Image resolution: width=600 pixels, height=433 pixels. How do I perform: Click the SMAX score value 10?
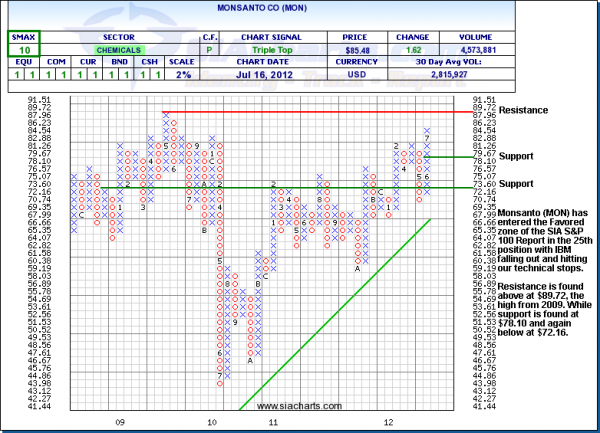coord(22,48)
